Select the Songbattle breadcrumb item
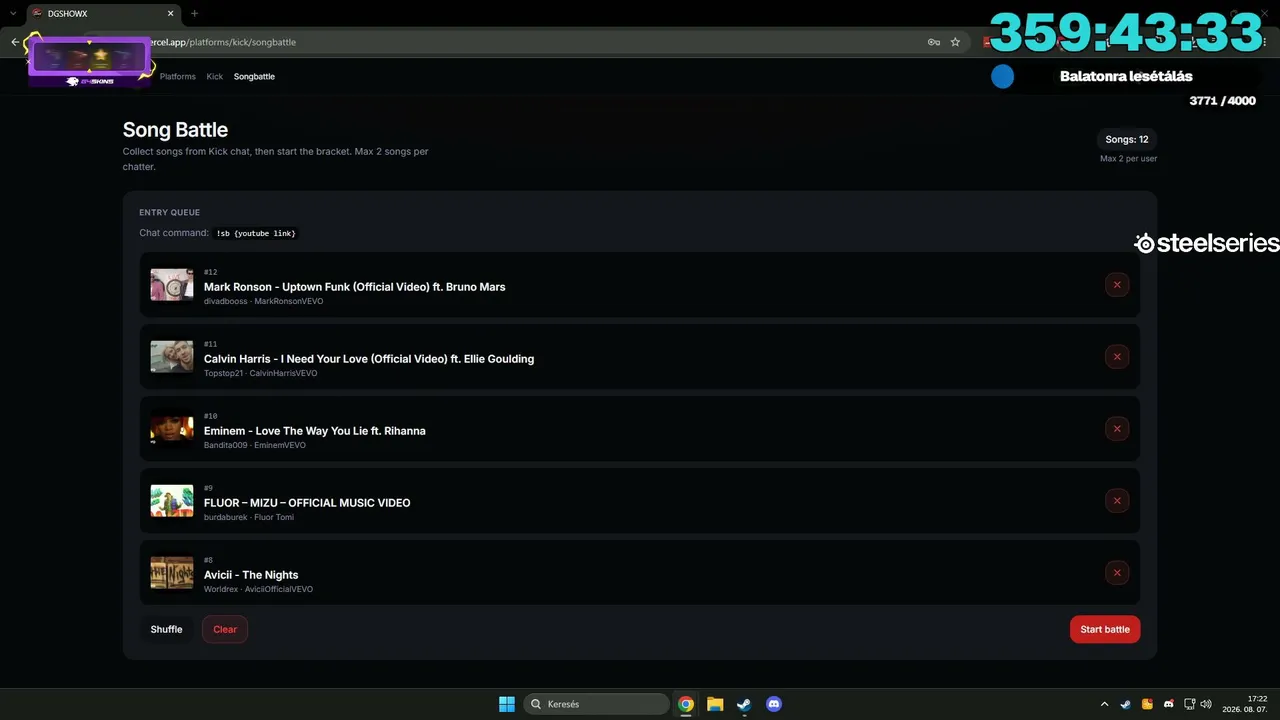 [x=254, y=76]
